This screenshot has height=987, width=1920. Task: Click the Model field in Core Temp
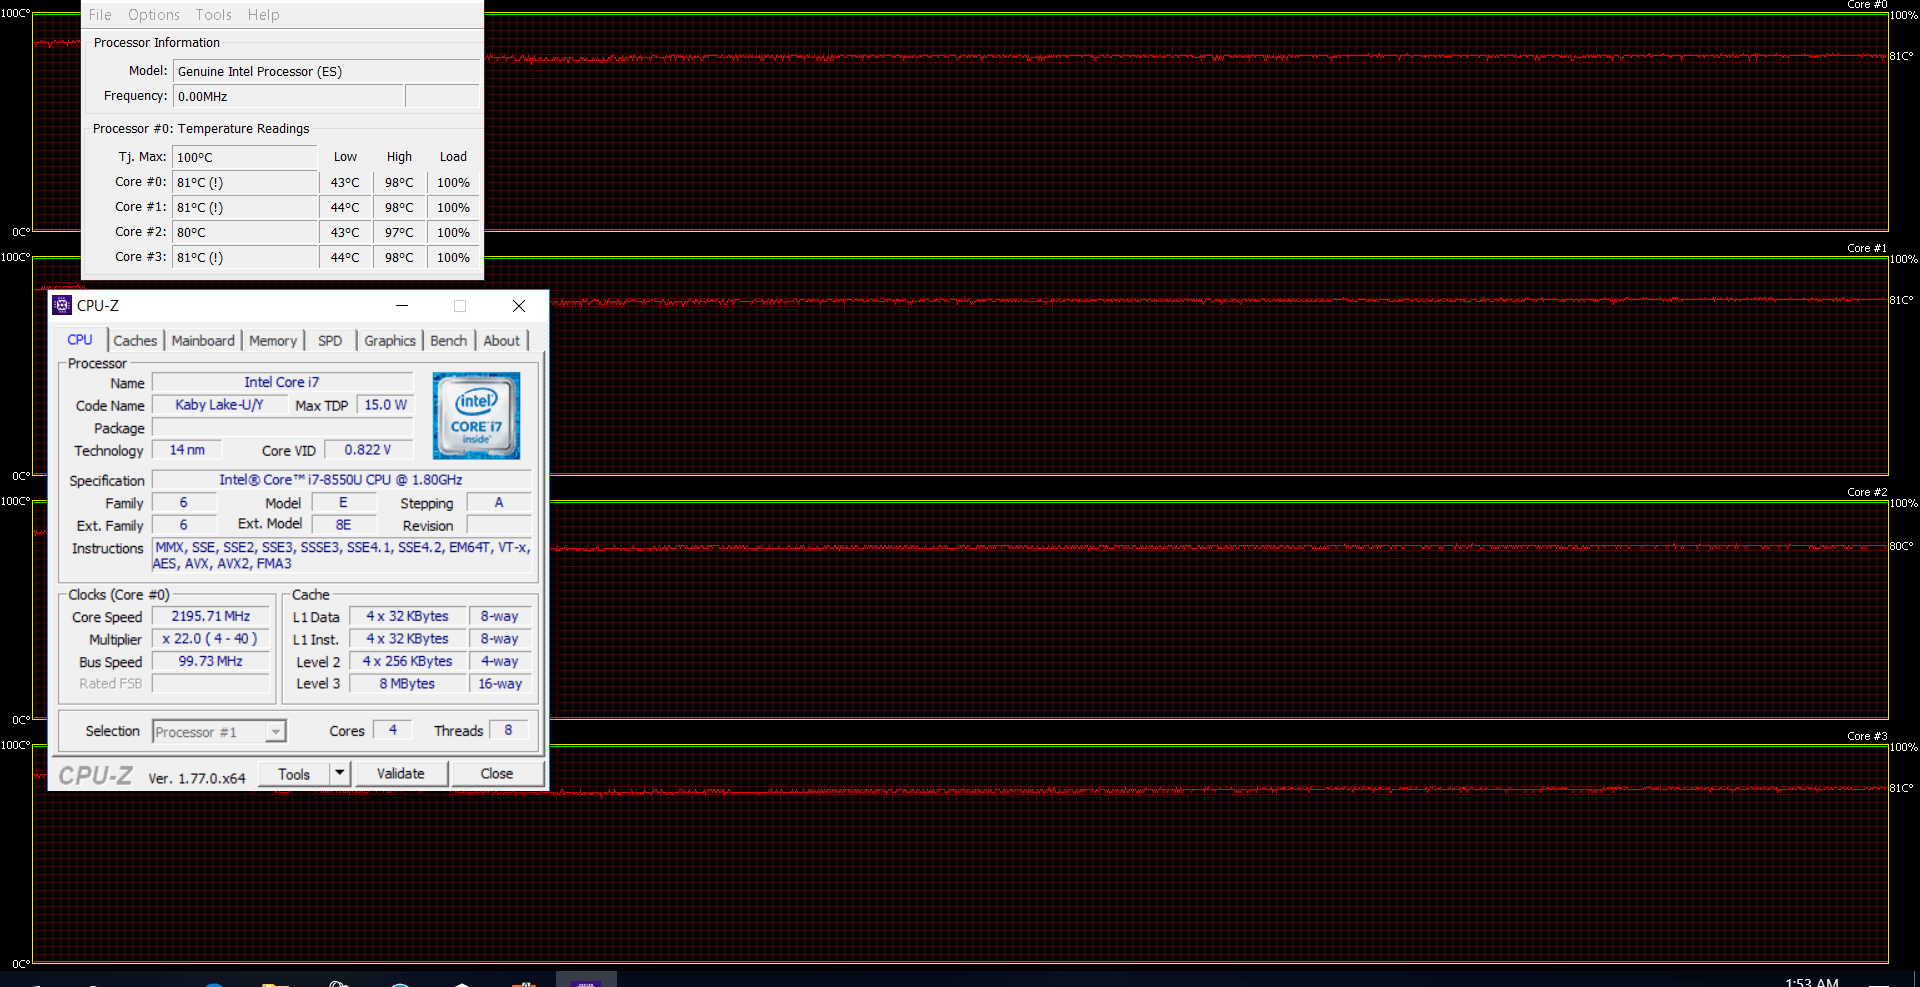(x=326, y=71)
